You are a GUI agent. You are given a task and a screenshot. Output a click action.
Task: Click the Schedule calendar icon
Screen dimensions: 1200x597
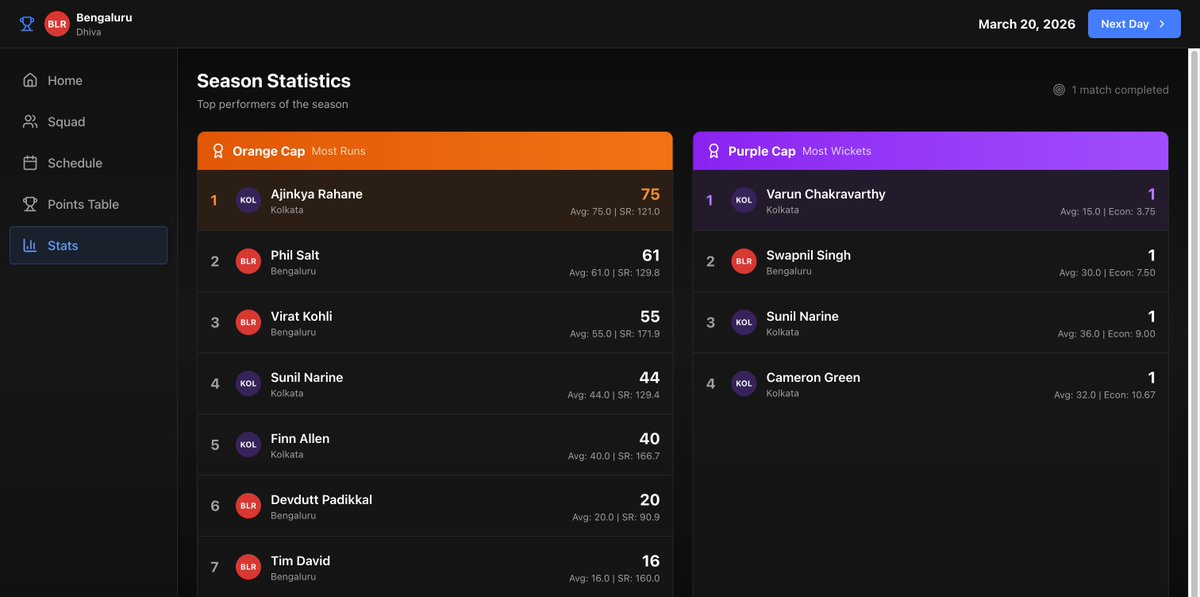coord(30,163)
